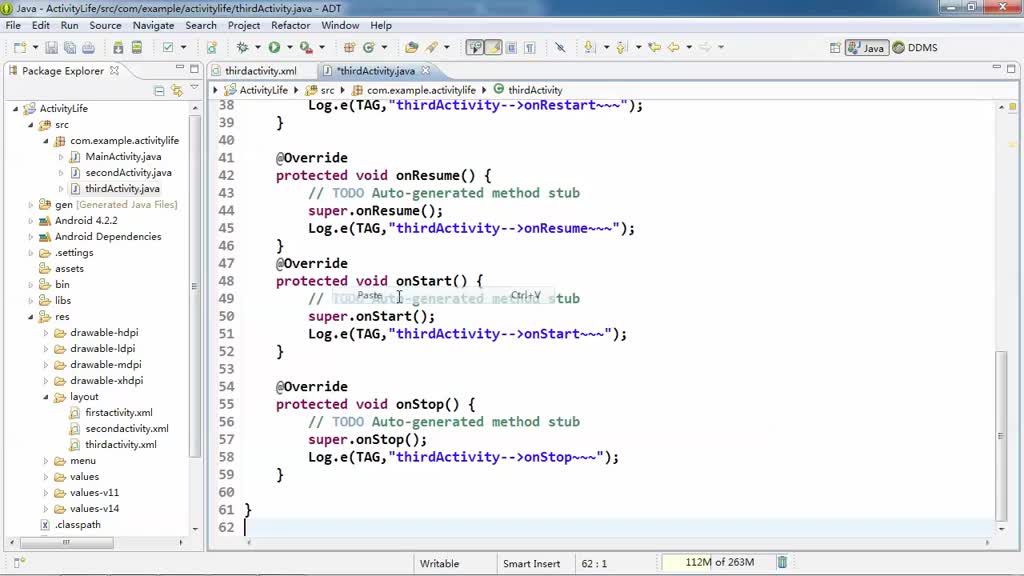
Task: Toggle the highlighter button beside Mark Occurrences
Action: [x=493, y=48]
